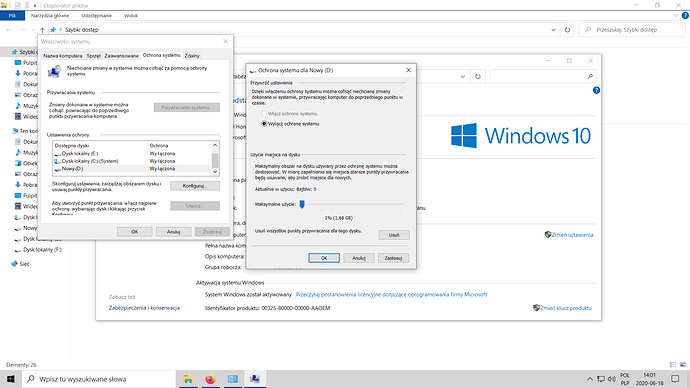This screenshot has height=388, width=690.
Task: Expand Explorer address bar history dropdown
Action: [x=553, y=30]
